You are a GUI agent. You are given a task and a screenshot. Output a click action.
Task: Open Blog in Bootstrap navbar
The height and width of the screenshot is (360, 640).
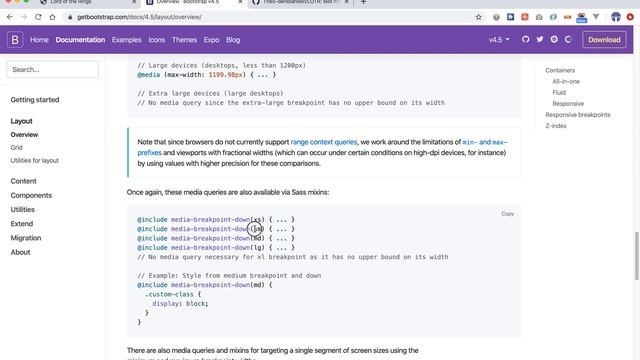click(233, 40)
